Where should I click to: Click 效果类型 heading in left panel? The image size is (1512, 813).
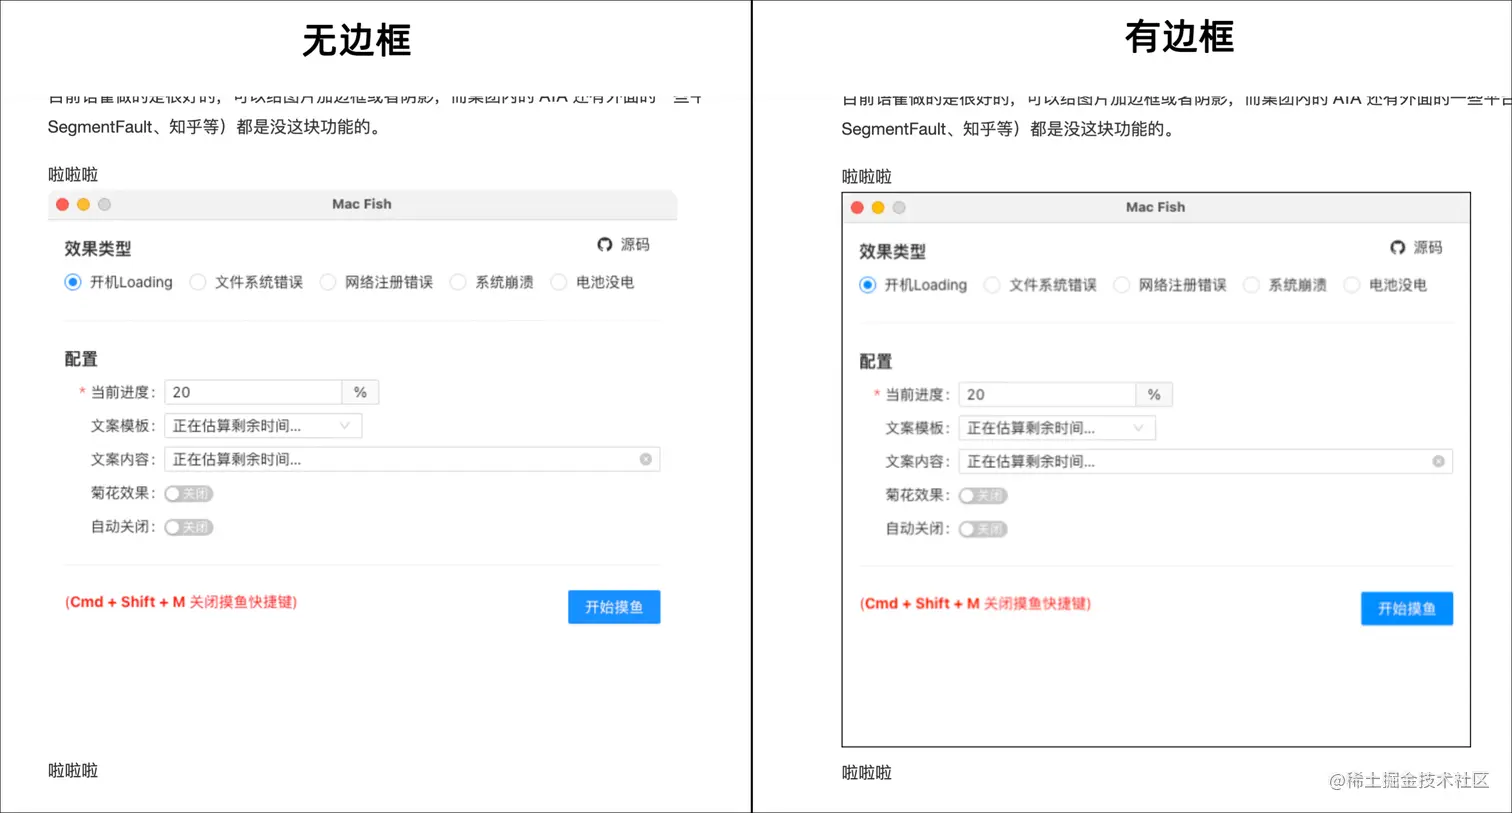(x=98, y=249)
